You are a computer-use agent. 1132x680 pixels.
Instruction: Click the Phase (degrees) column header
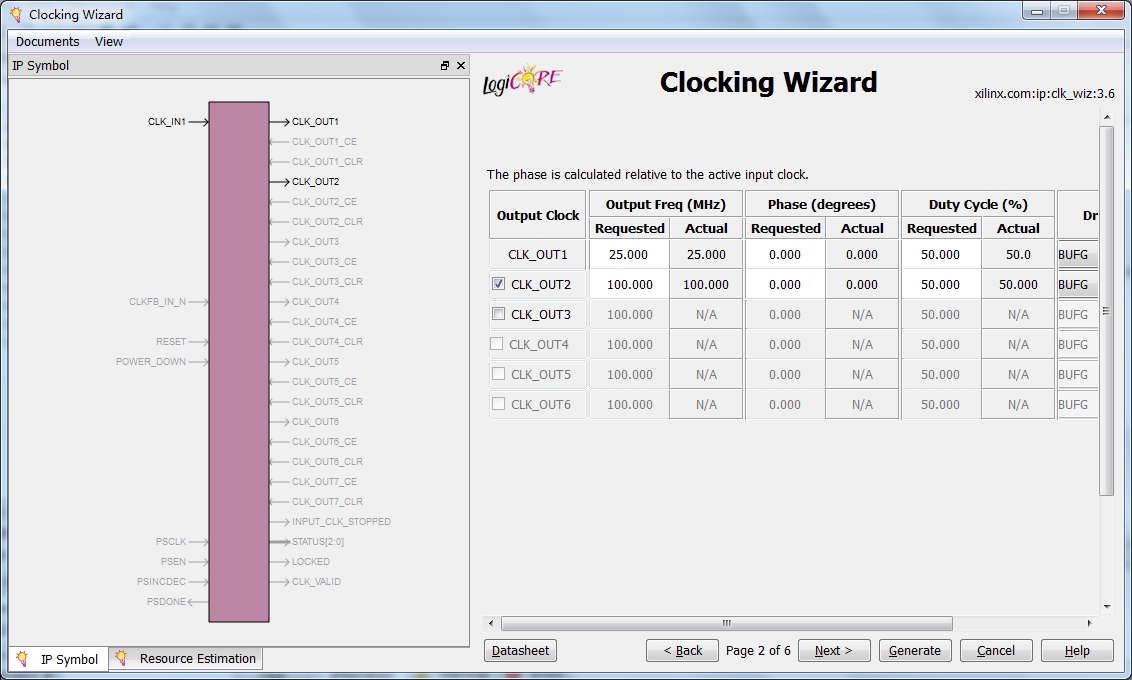click(x=822, y=204)
